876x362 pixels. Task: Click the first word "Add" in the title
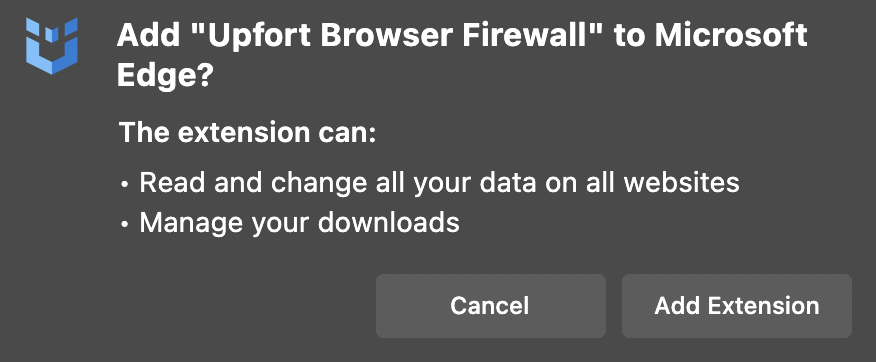pyautogui.click(x=149, y=36)
